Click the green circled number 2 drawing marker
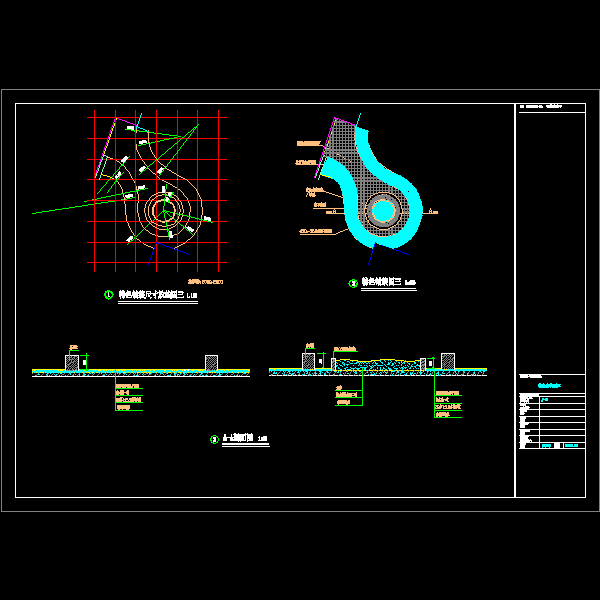 click(353, 283)
